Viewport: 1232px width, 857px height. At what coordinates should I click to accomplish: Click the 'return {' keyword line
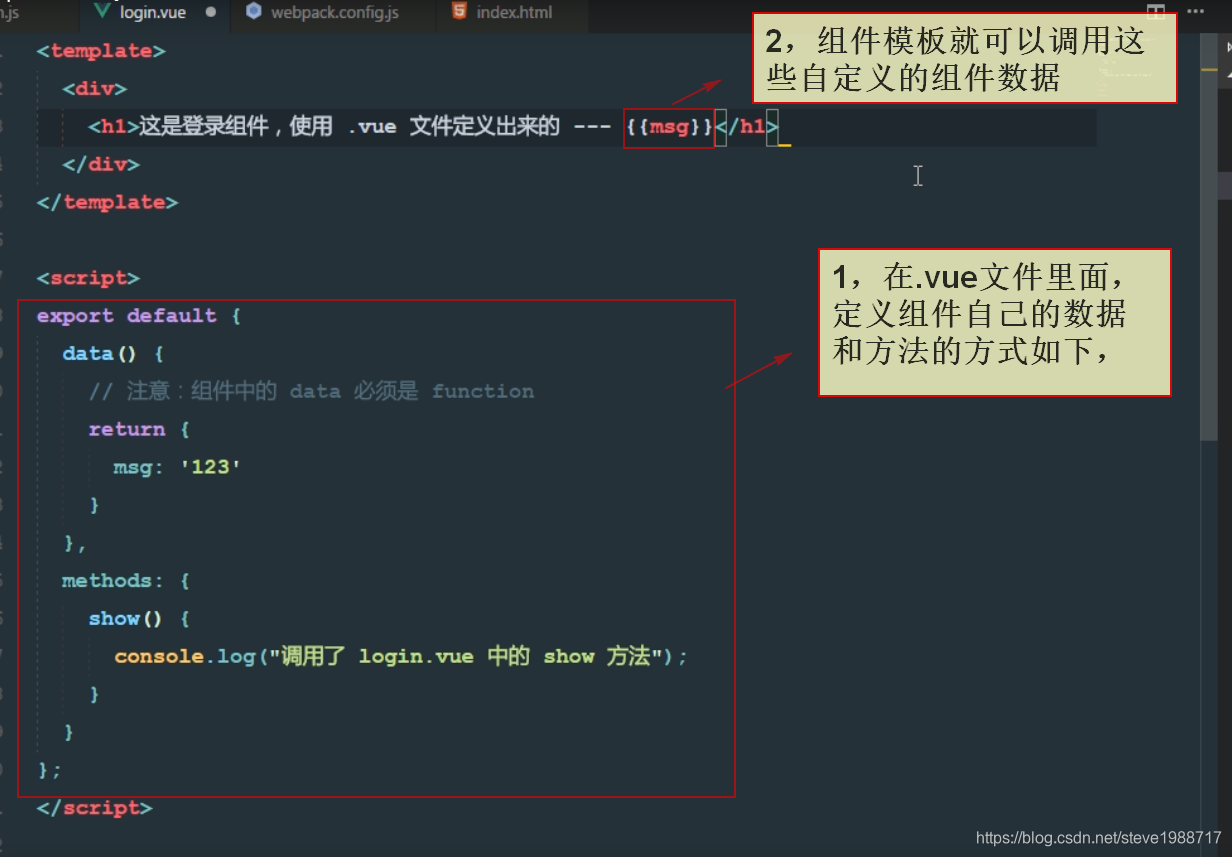coord(139,430)
